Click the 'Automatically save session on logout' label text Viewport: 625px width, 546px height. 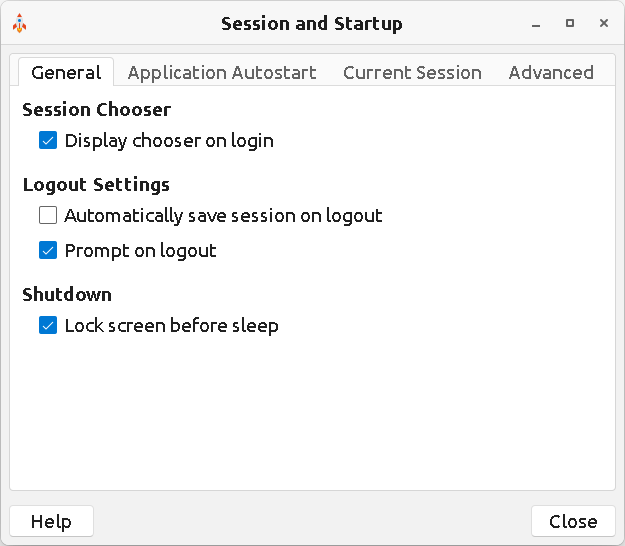223,215
